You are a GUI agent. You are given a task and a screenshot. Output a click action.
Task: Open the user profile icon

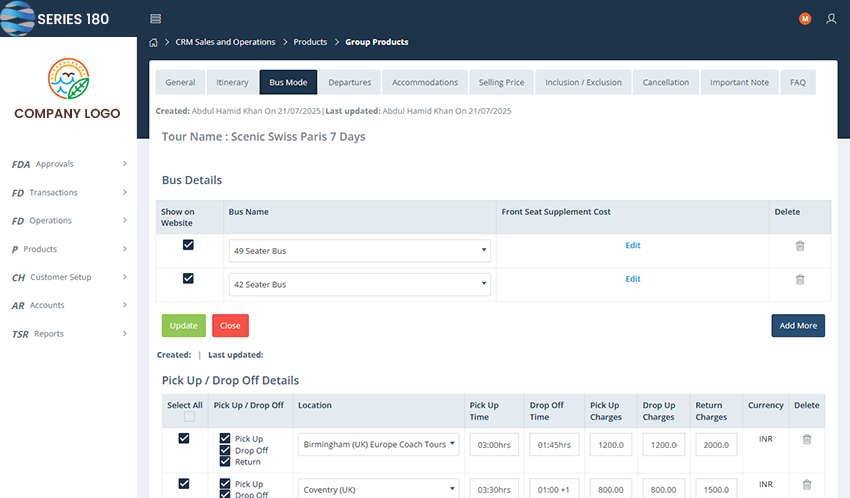(831, 19)
